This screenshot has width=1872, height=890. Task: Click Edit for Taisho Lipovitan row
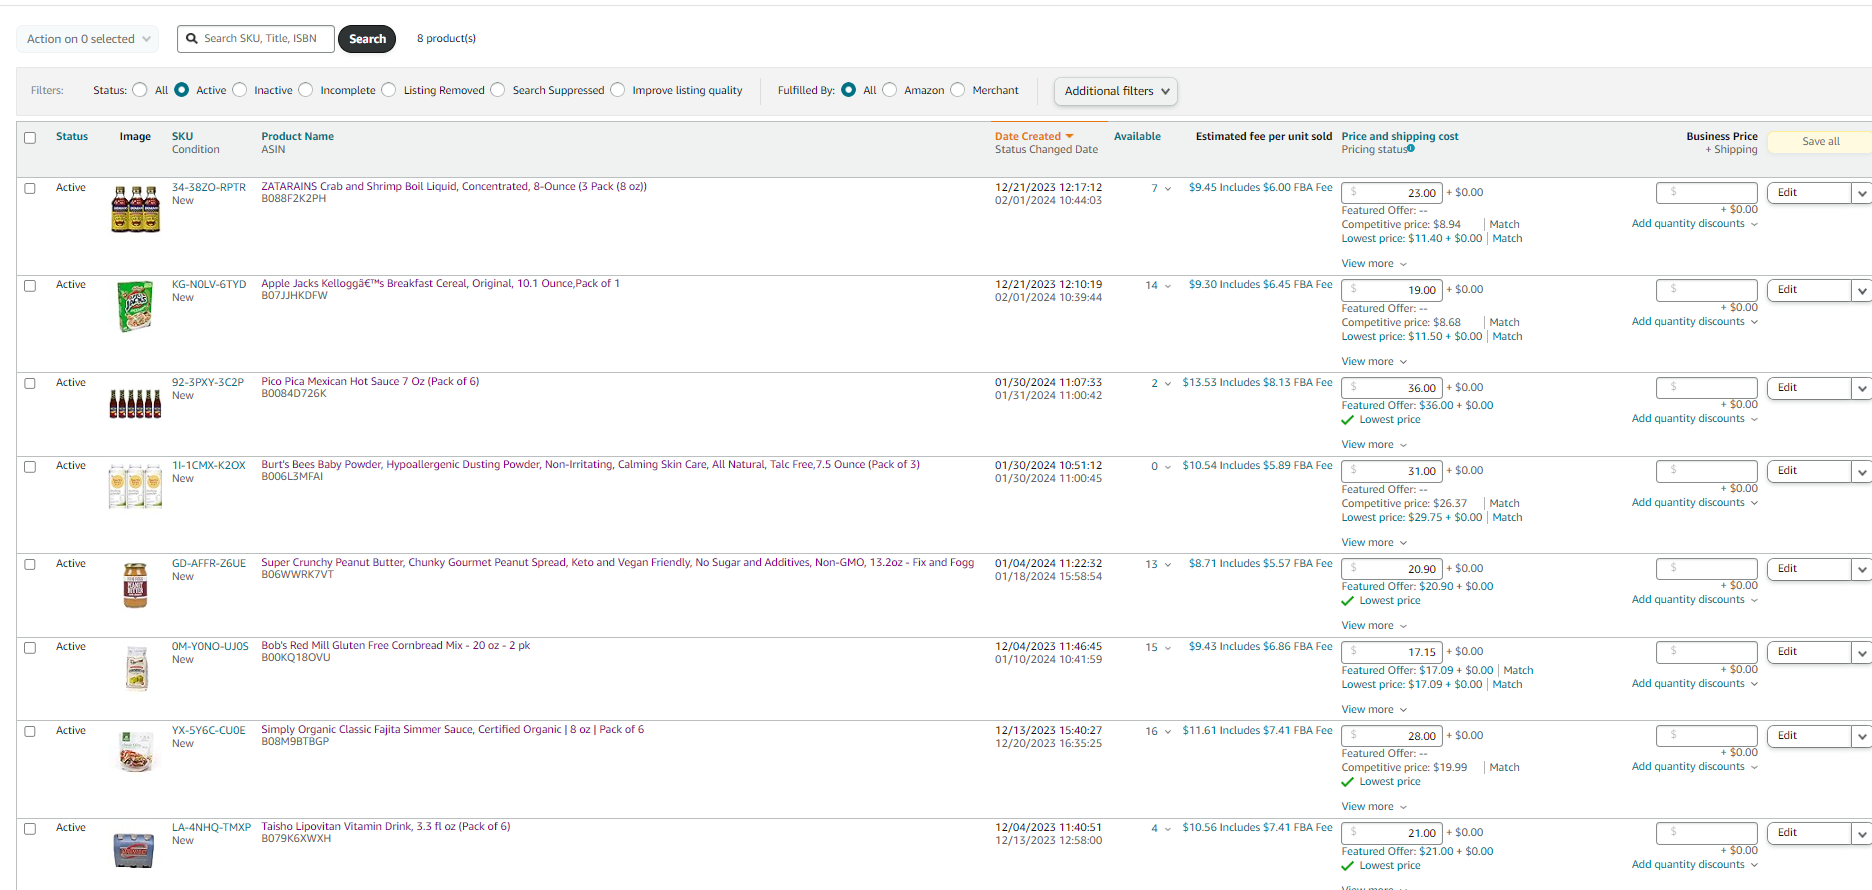pyautogui.click(x=1809, y=833)
